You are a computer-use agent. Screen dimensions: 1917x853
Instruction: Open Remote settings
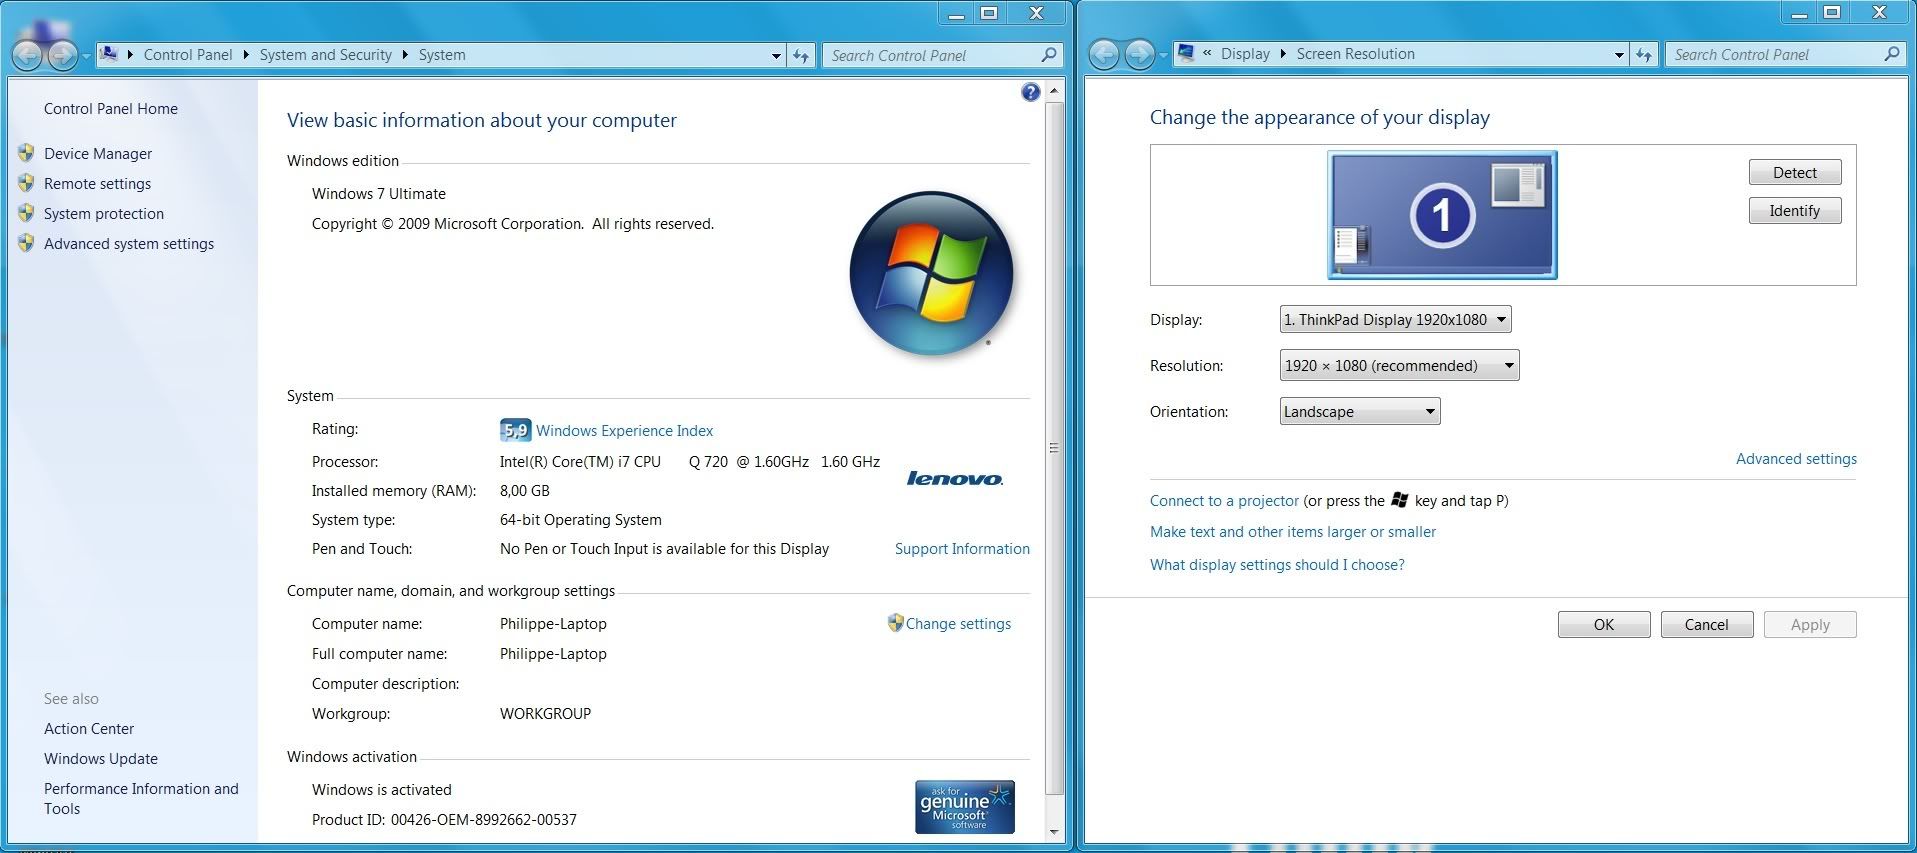(x=98, y=183)
